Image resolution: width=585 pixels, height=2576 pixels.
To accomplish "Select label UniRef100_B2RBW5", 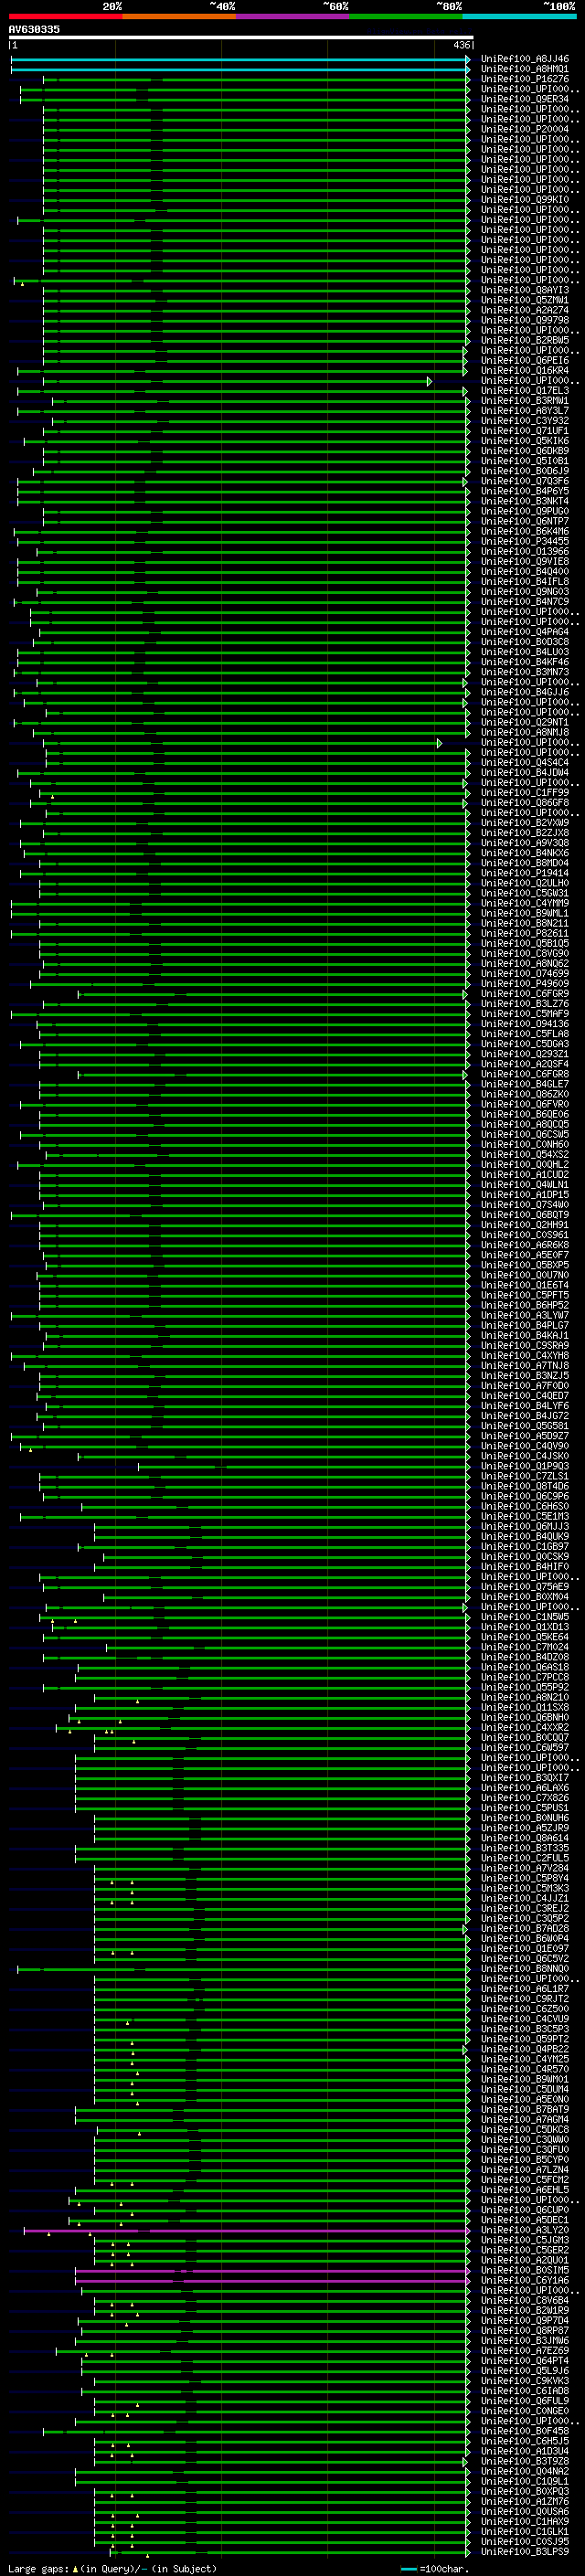I will 525,341.
